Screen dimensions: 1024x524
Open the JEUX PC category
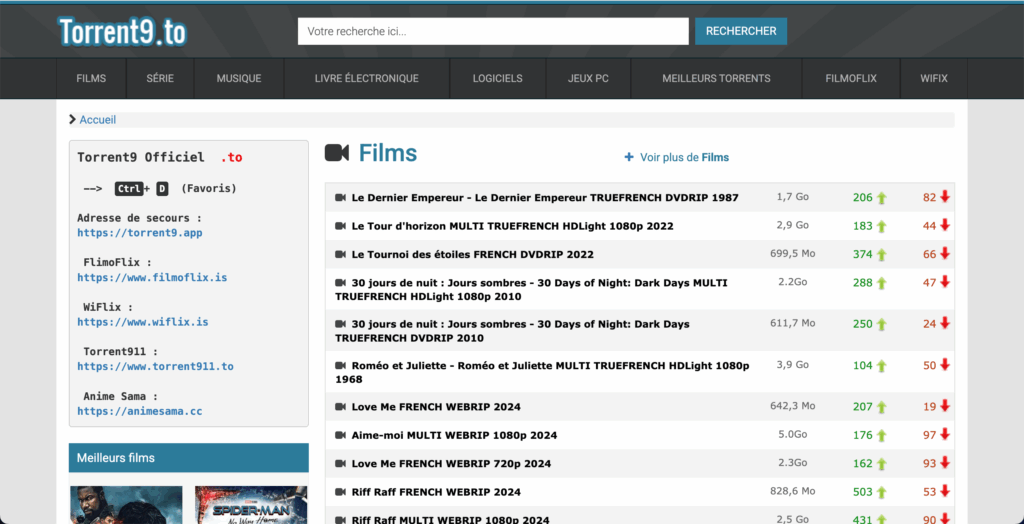coord(588,78)
